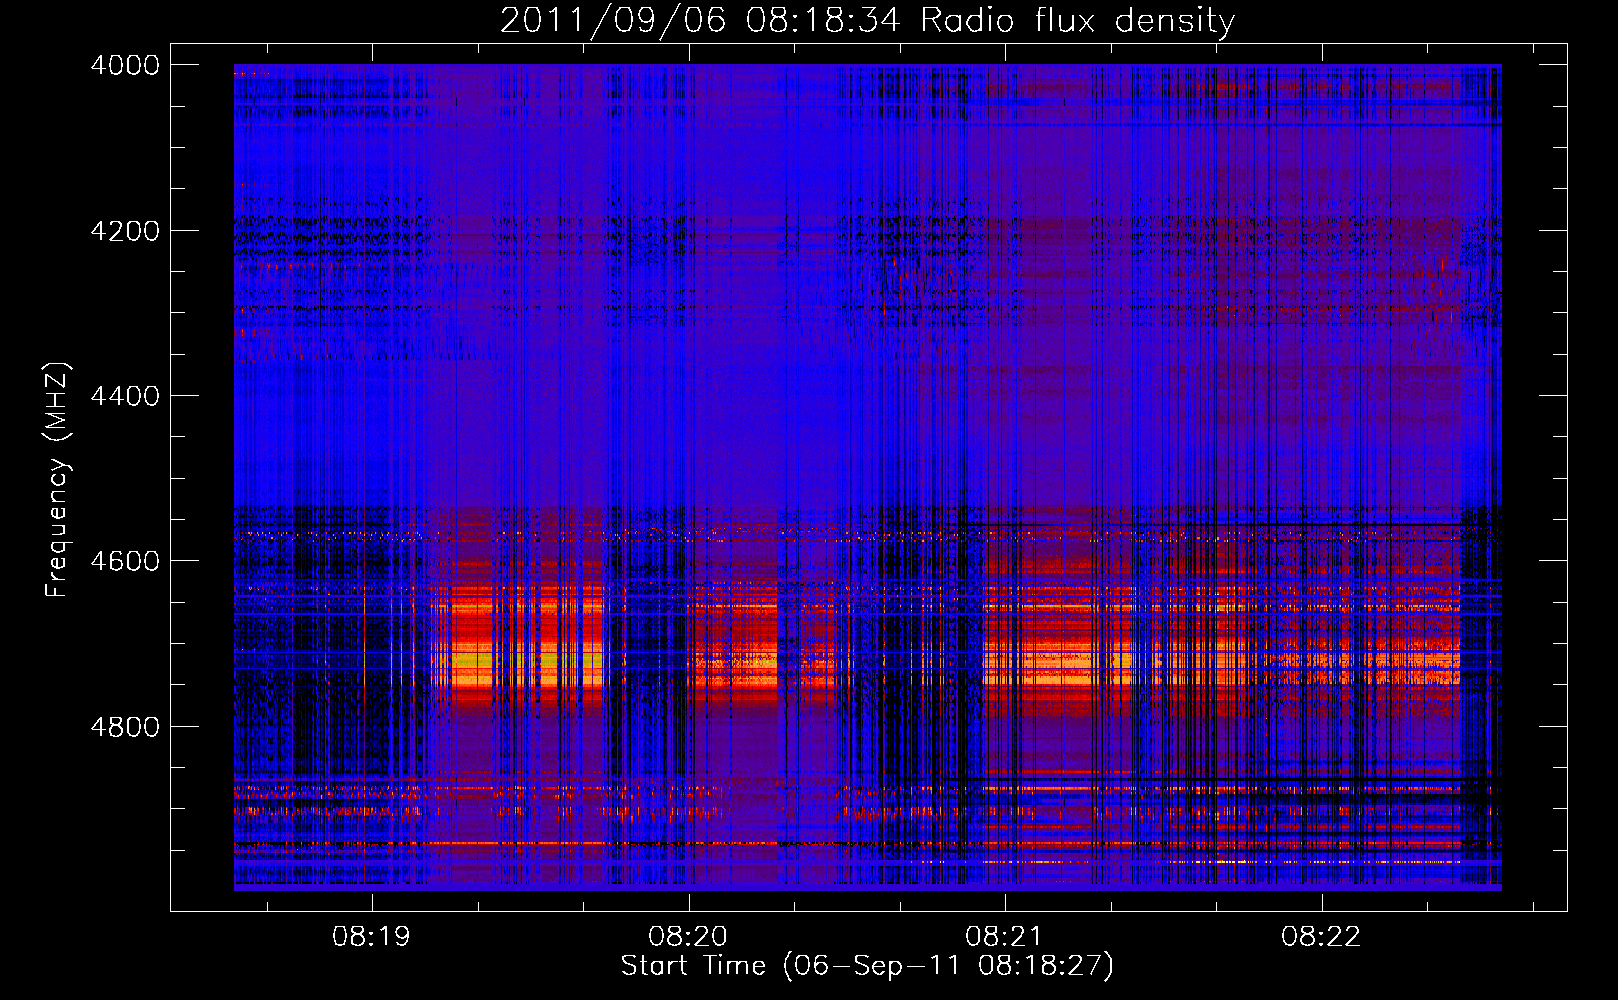The height and width of the screenshot is (1000, 1618).
Task: Select the 4000 frequency tick label
Action: coord(125,65)
